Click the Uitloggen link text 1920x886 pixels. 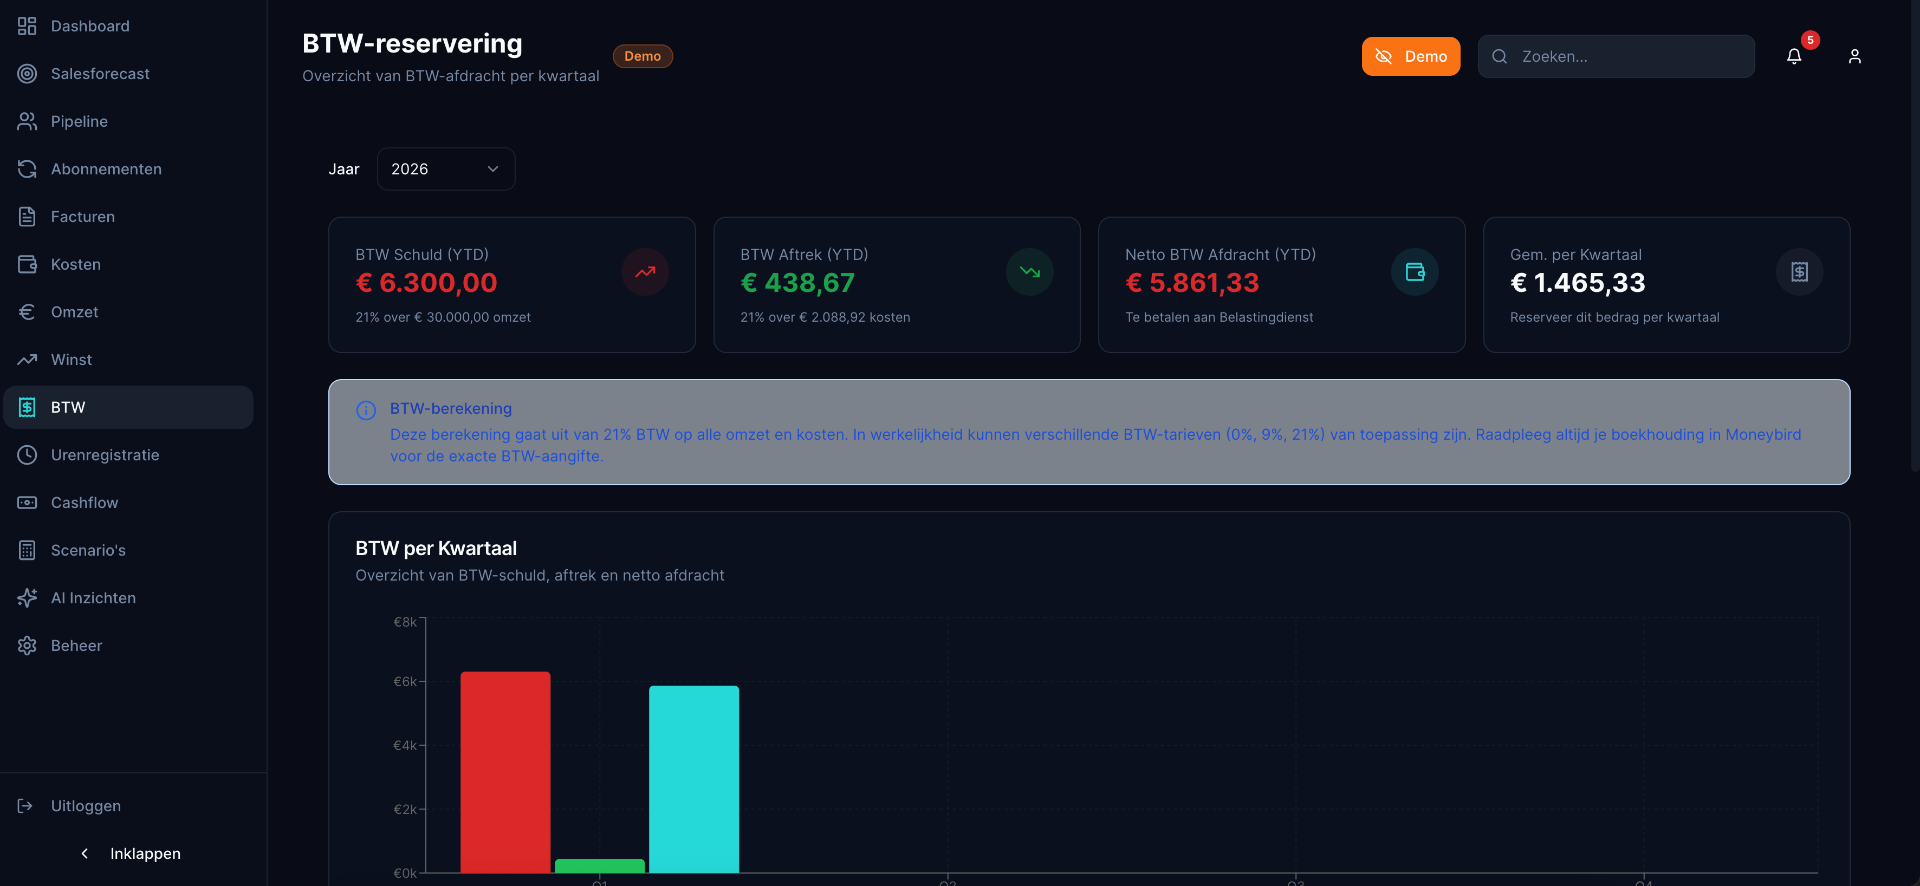(x=86, y=806)
